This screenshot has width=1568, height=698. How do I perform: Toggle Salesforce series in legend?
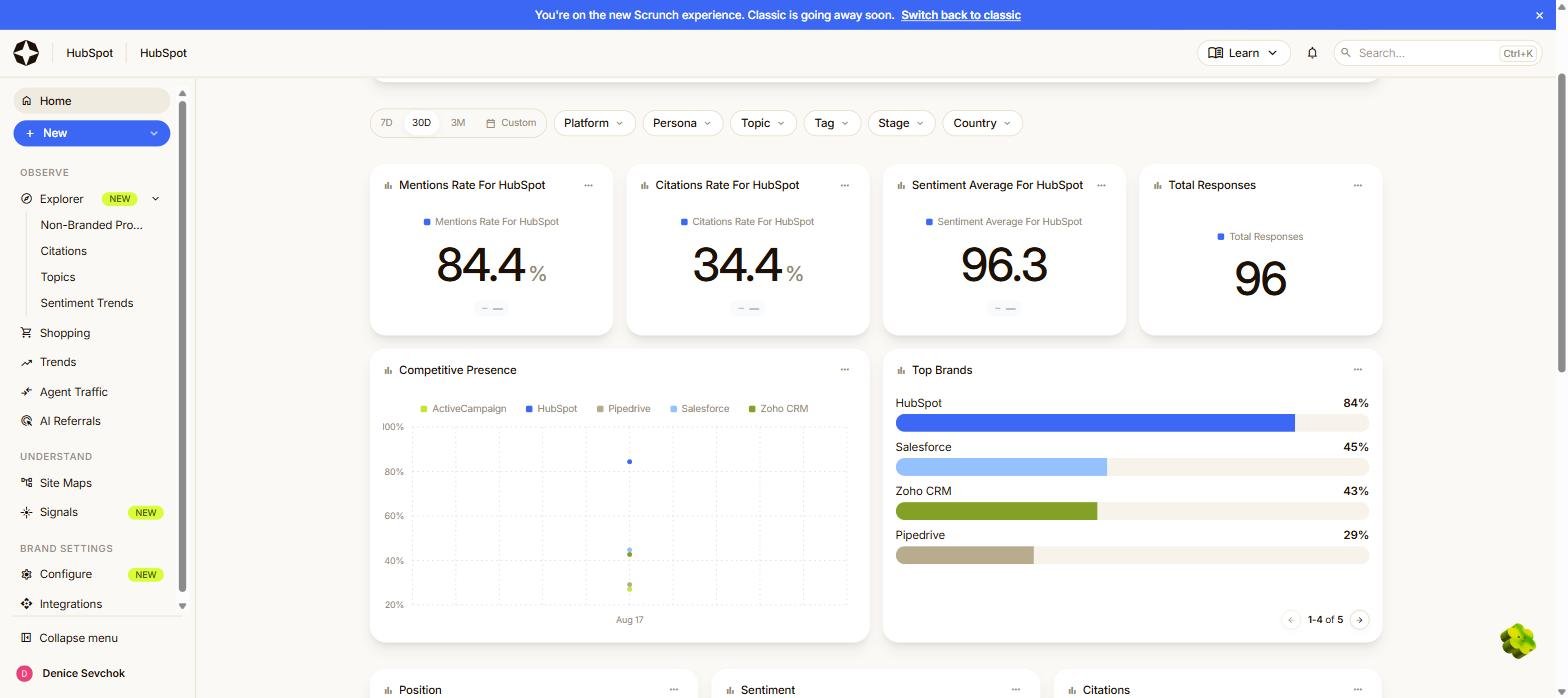pyautogui.click(x=699, y=409)
